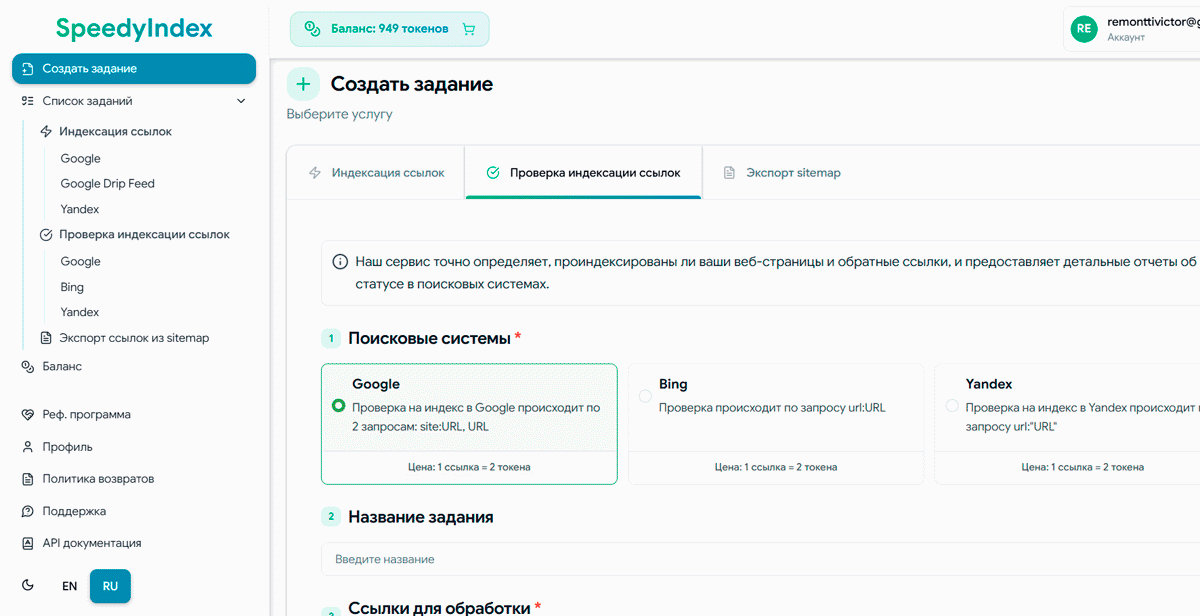The width and height of the screenshot is (1200, 616).
Task: Open the shopping cart icon next to balance
Action: [468, 29]
